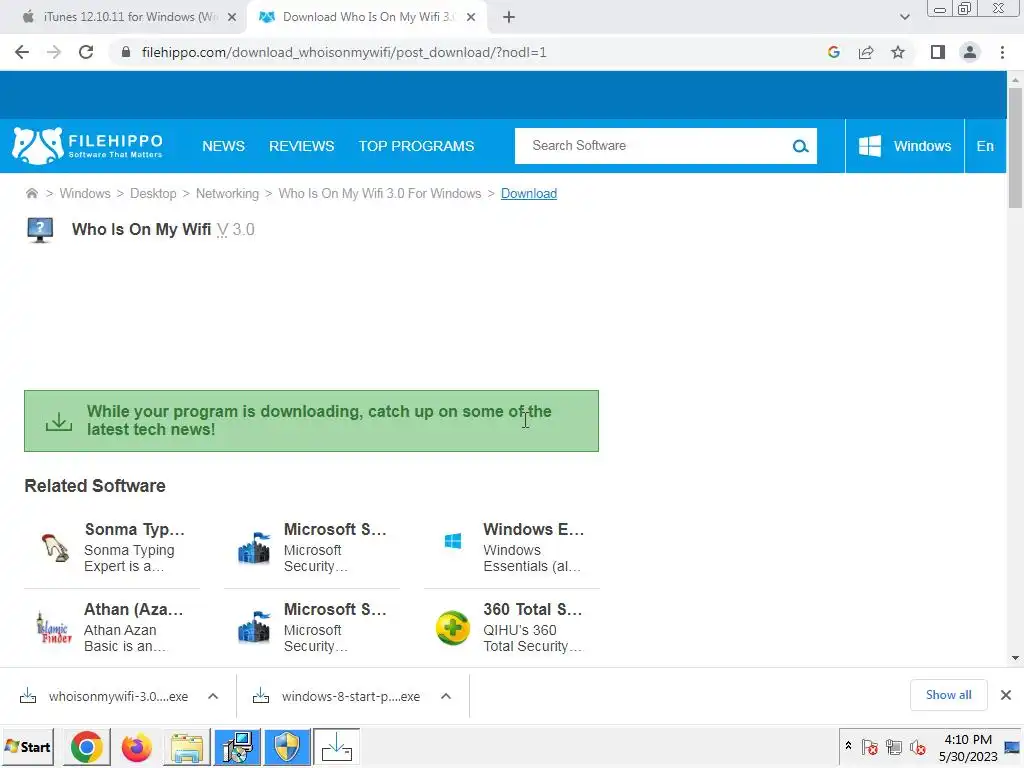Open Google icon in address bar

833,52
